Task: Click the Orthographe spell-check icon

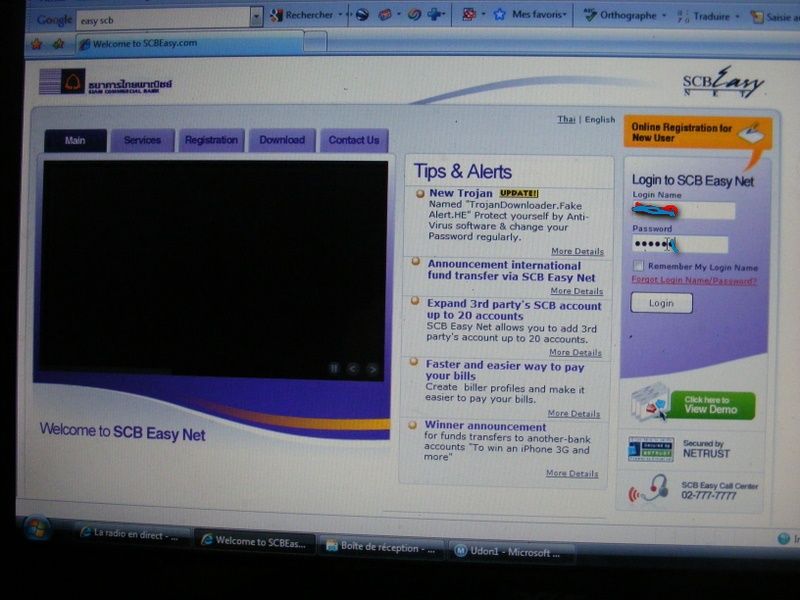Action: tap(590, 16)
